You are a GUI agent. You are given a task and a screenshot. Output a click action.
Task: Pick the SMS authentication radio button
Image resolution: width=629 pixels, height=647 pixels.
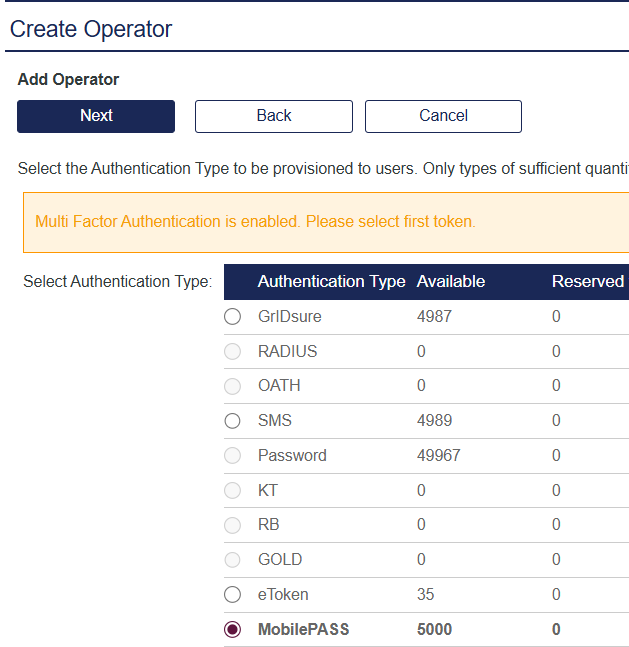click(233, 421)
